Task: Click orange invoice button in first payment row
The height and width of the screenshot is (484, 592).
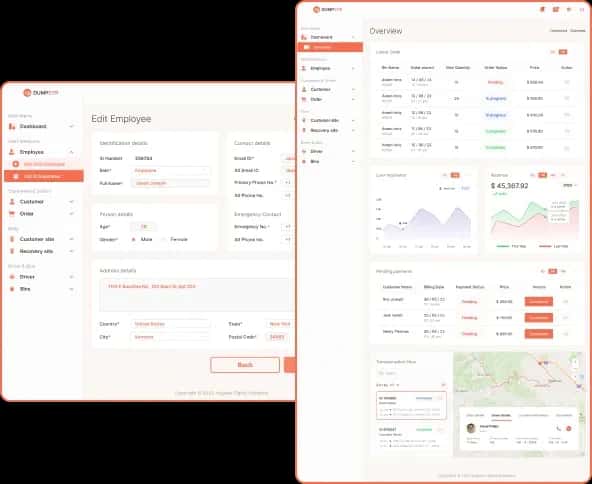Action: click(x=539, y=302)
